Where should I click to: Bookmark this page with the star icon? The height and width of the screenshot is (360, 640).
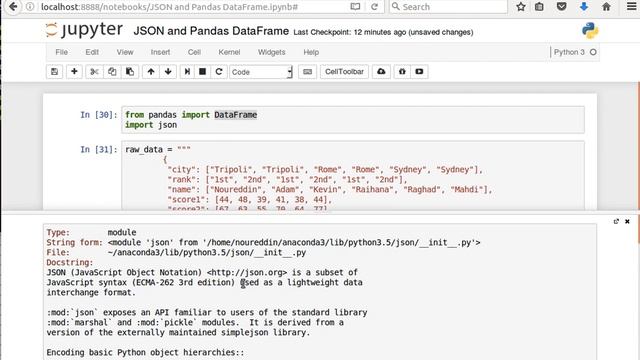click(x=521, y=7)
